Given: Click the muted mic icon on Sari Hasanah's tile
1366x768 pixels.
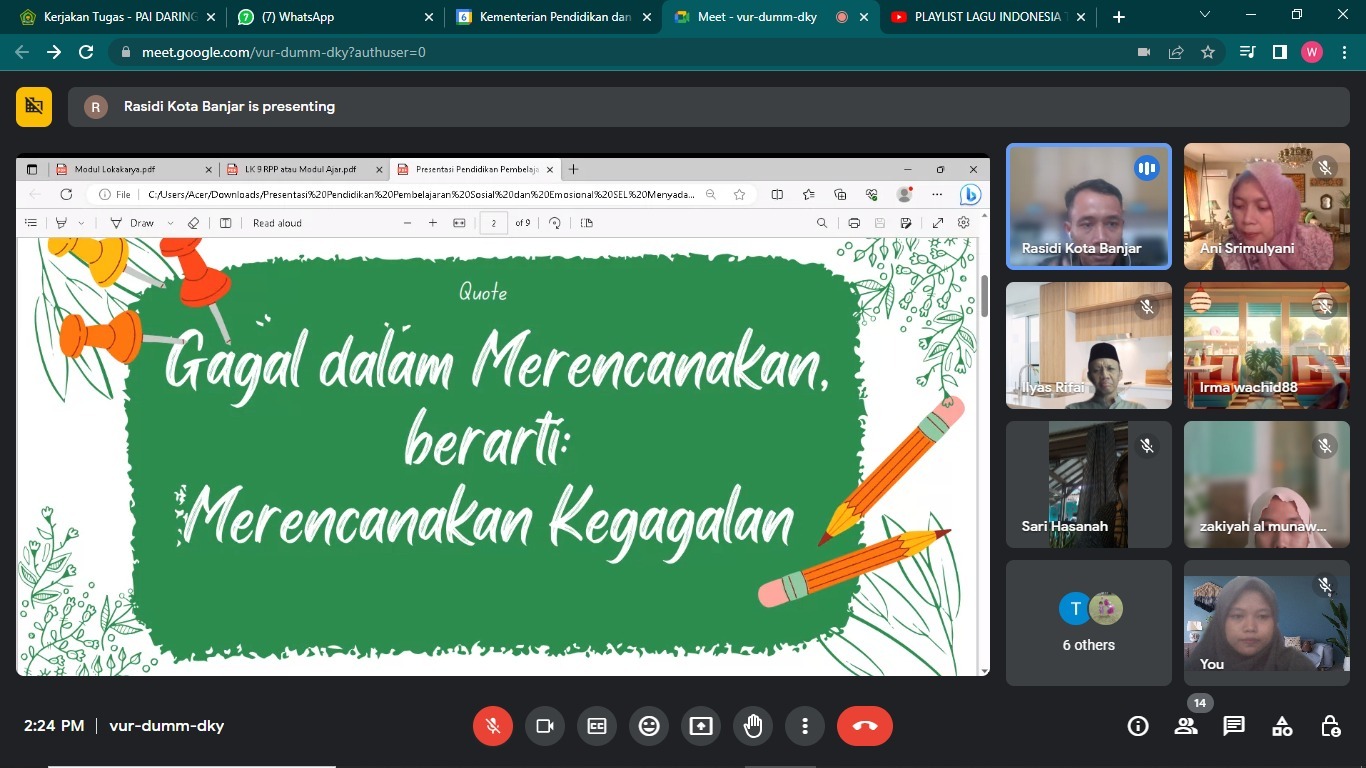Looking at the screenshot, I should (x=1146, y=446).
